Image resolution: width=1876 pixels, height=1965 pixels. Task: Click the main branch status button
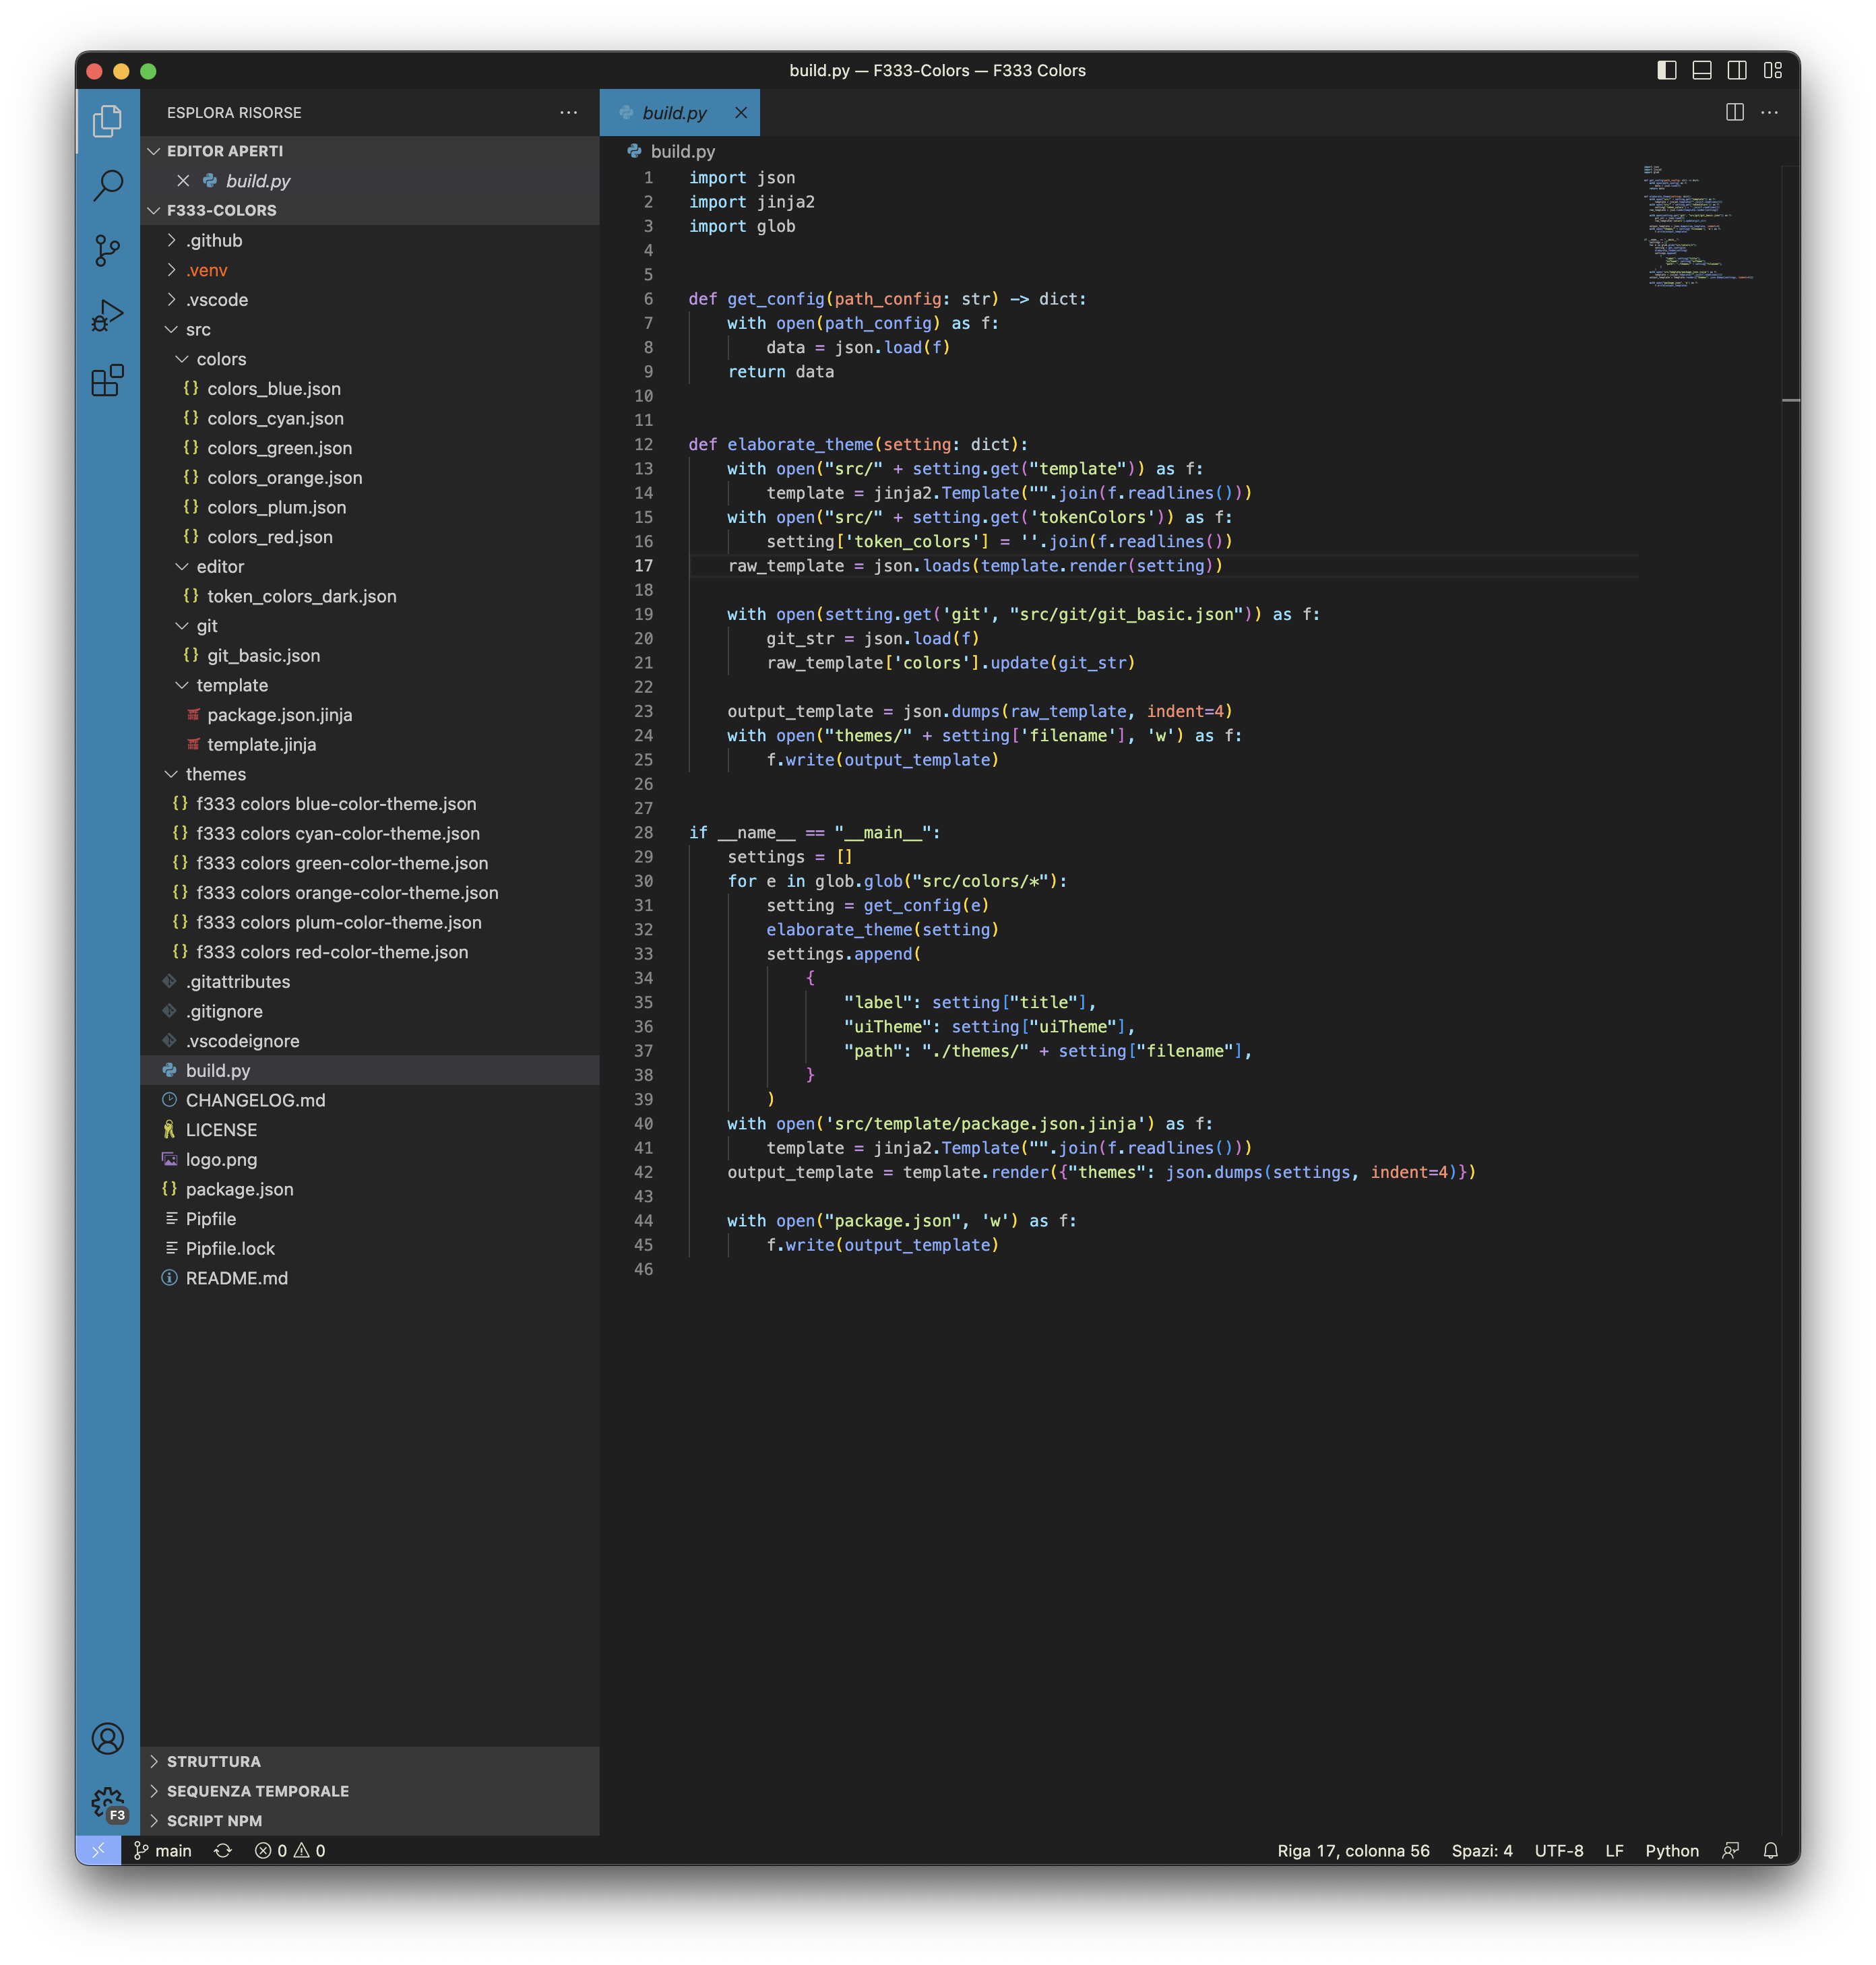(x=163, y=1851)
